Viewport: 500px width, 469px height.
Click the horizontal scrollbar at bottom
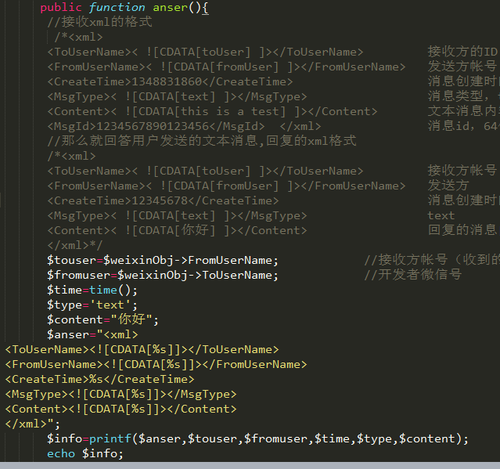coord(250,465)
